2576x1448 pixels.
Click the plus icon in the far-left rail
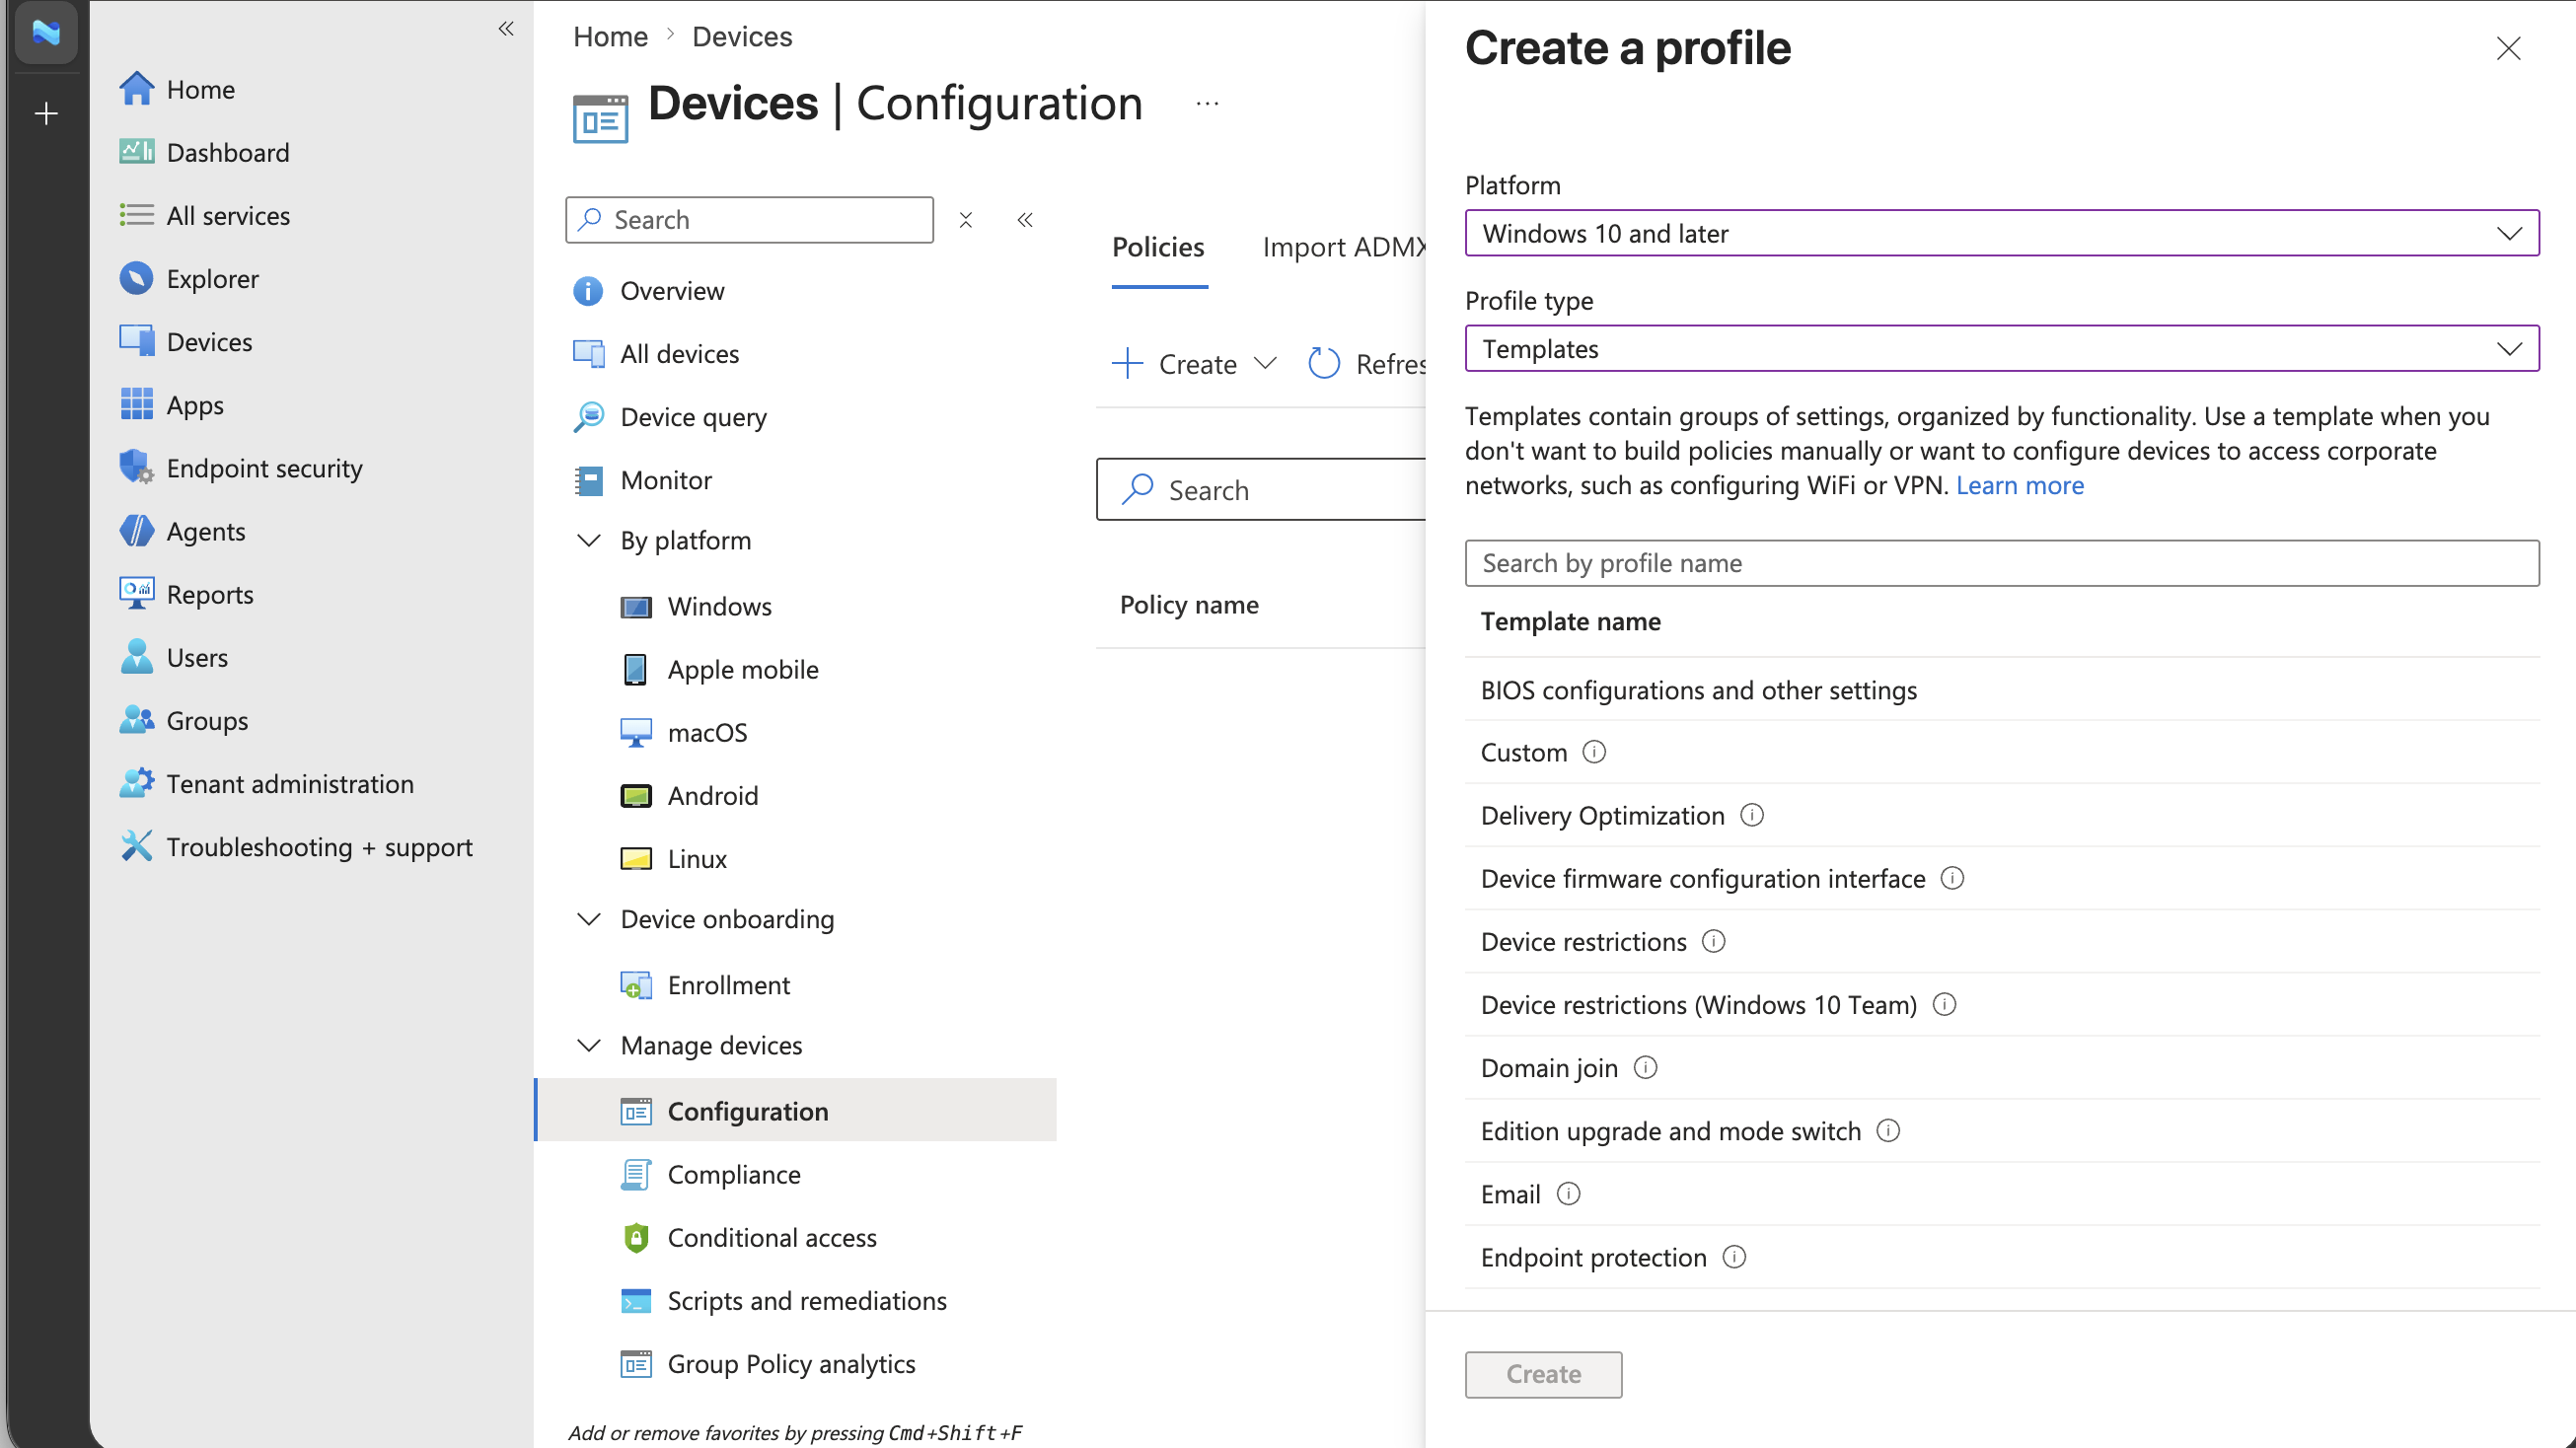point(46,113)
